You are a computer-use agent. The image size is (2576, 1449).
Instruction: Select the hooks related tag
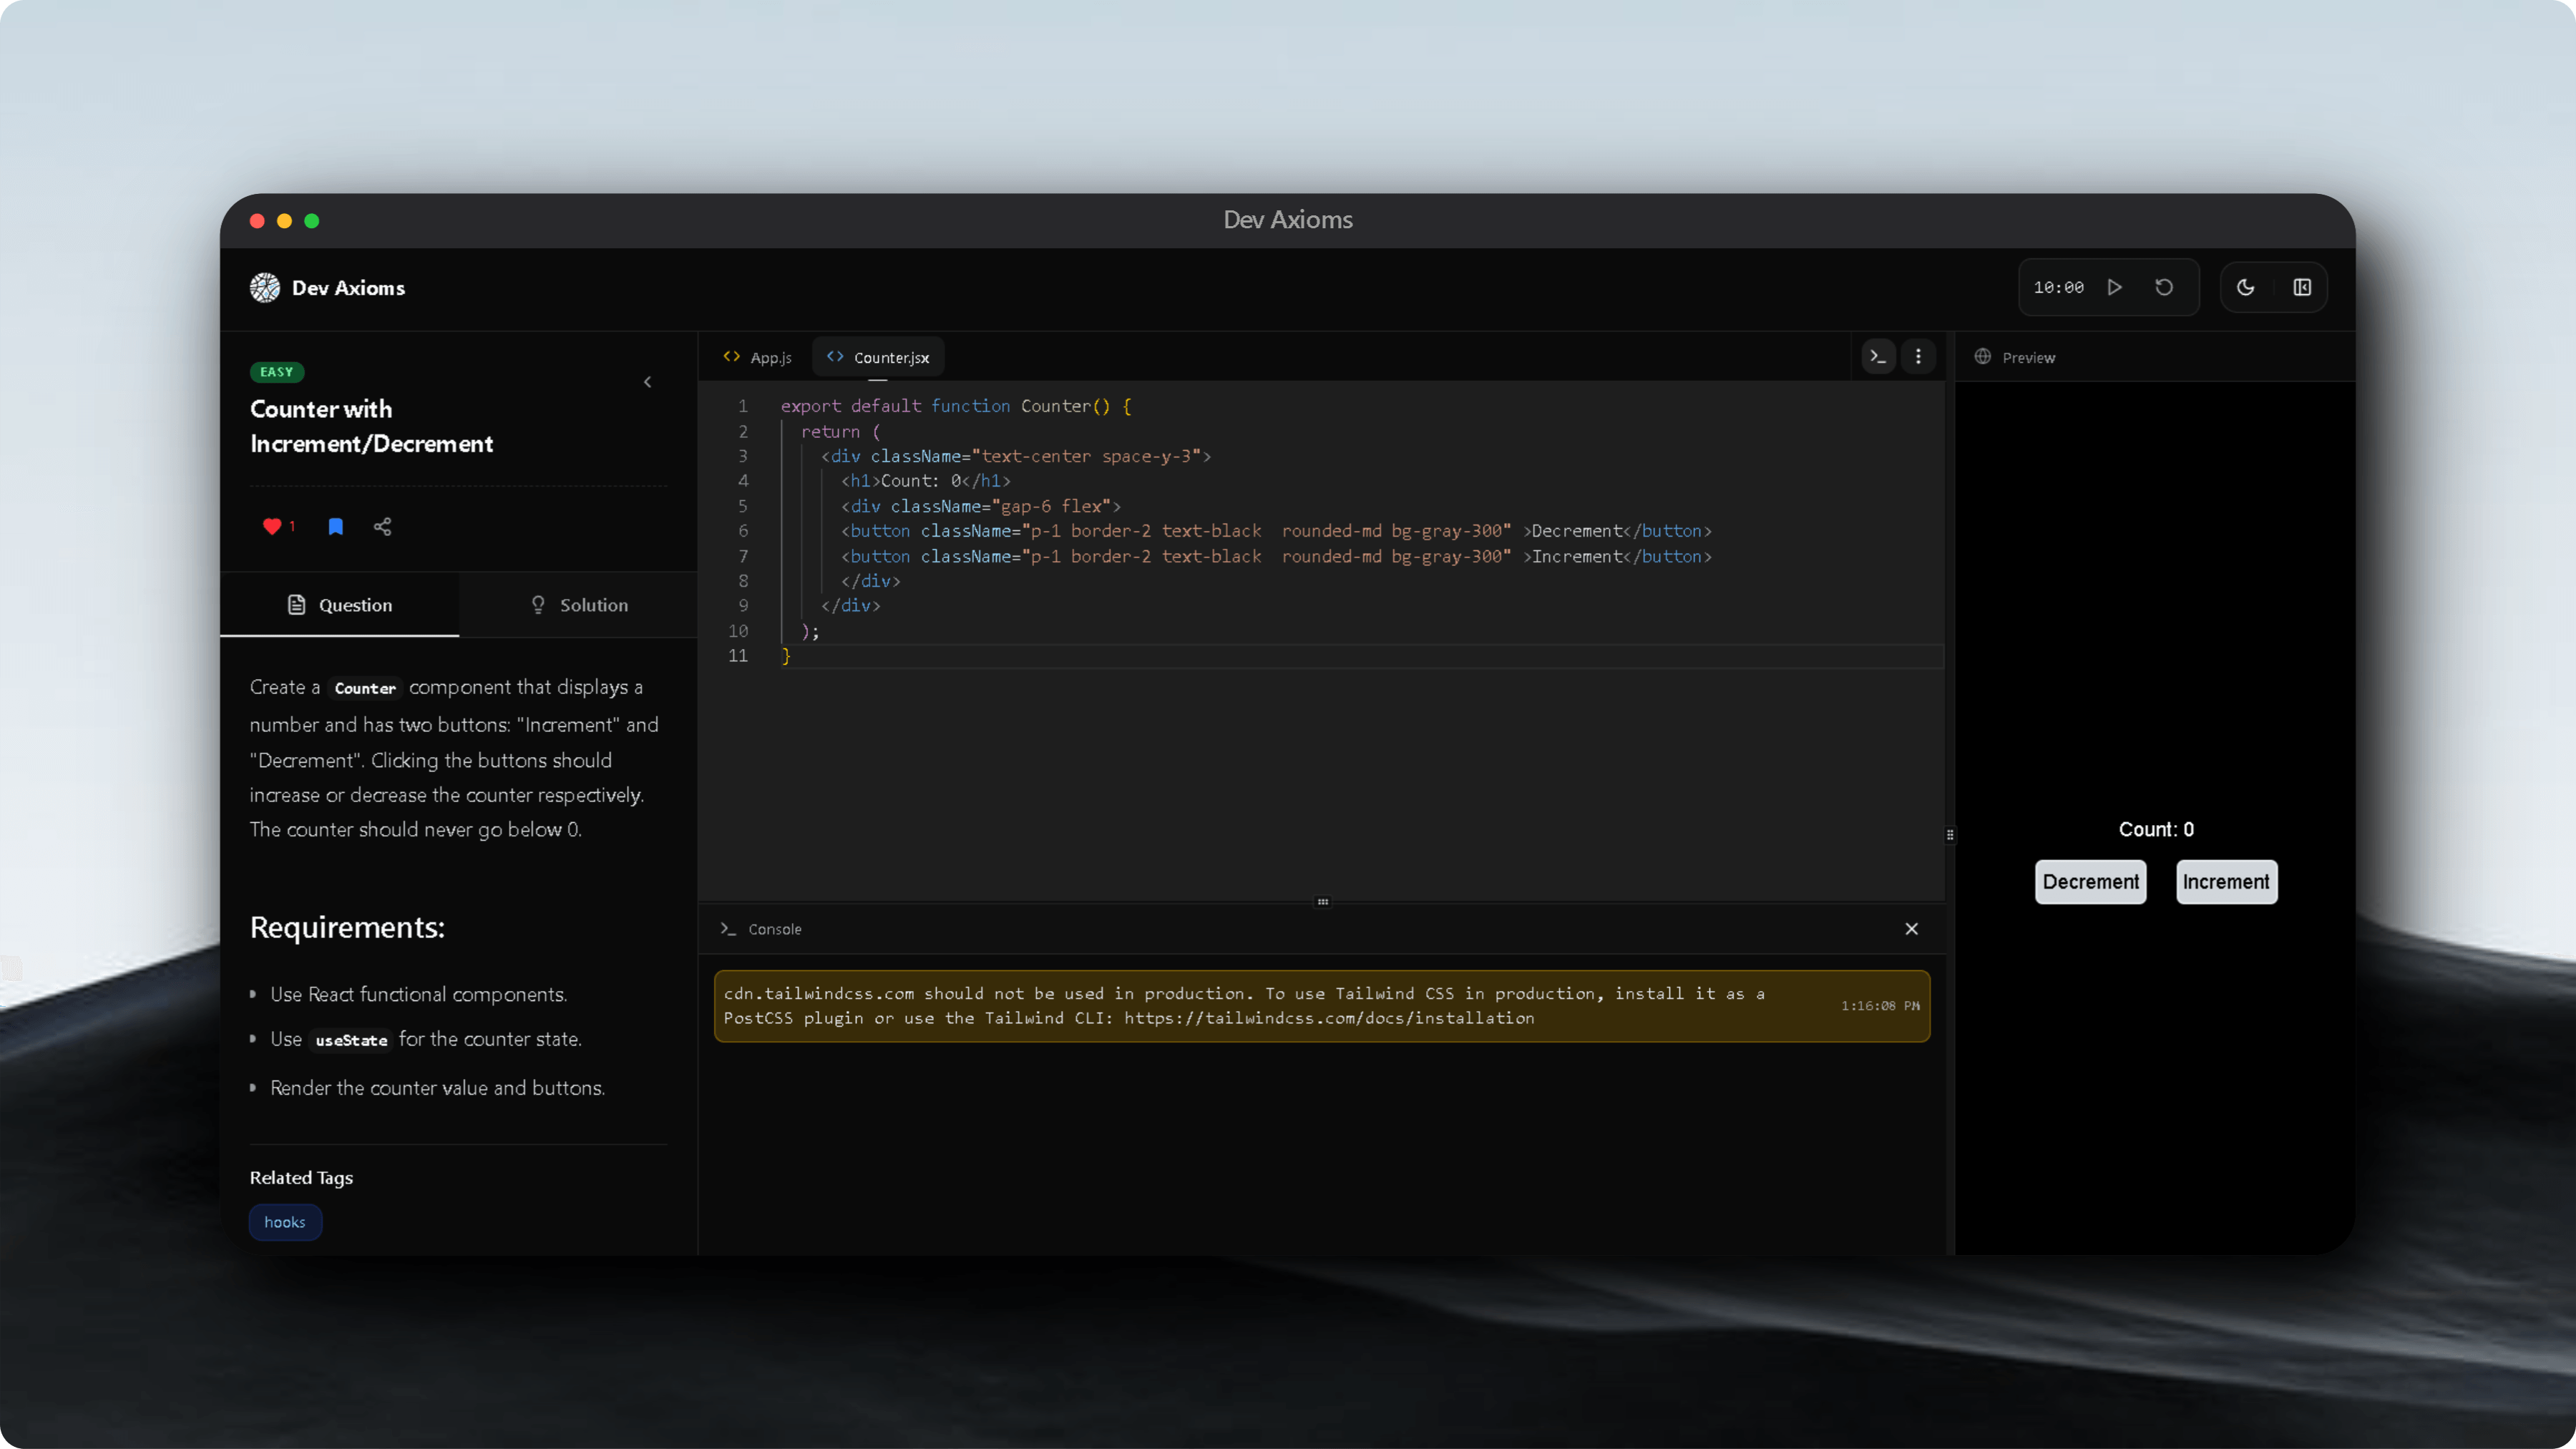click(x=285, y=1222)
